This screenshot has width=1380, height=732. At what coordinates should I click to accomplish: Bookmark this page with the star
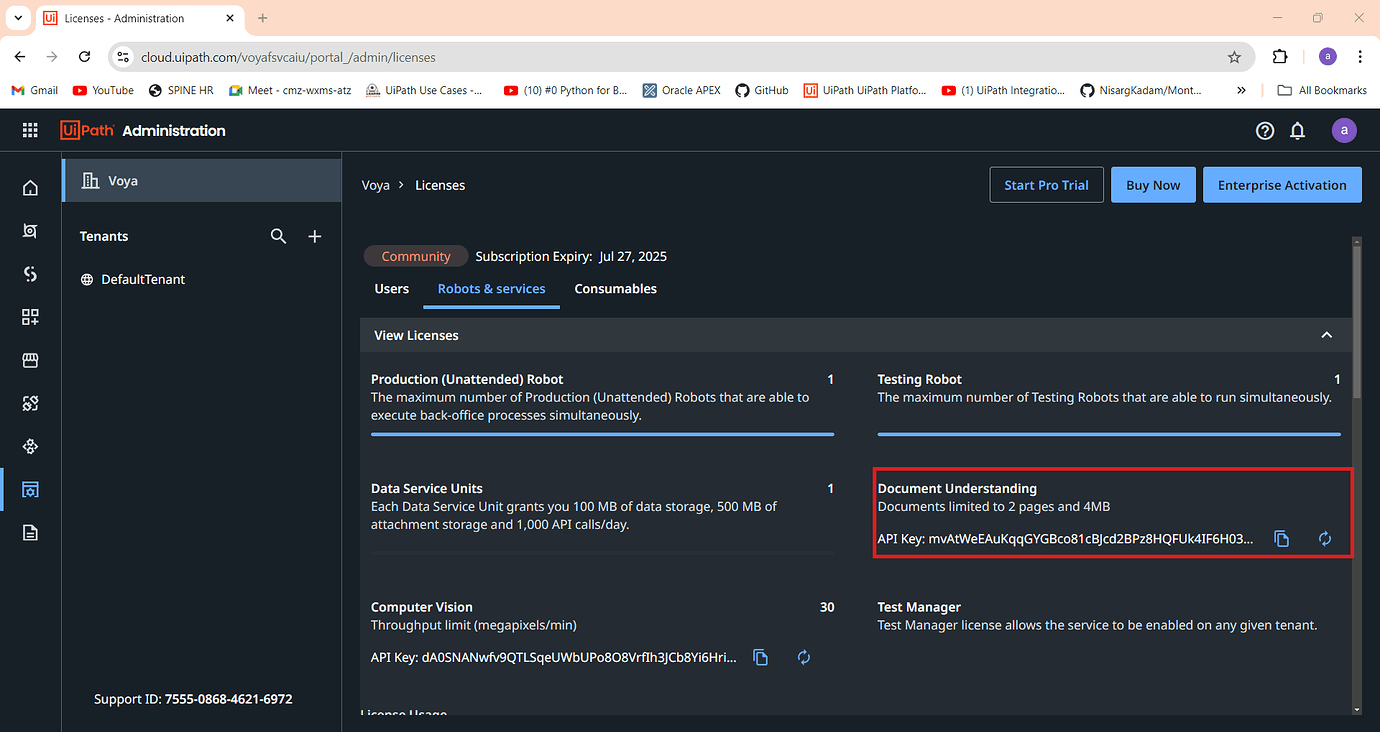[x=1234, y=57]
